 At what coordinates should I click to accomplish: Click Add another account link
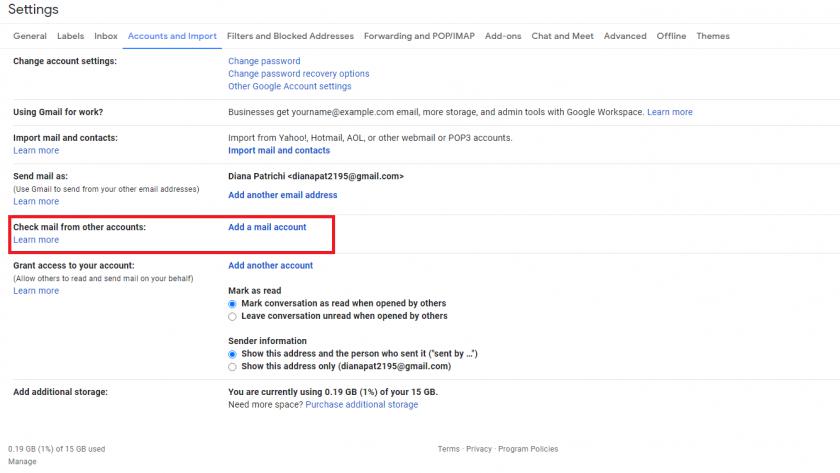click(x=270, y=266)
